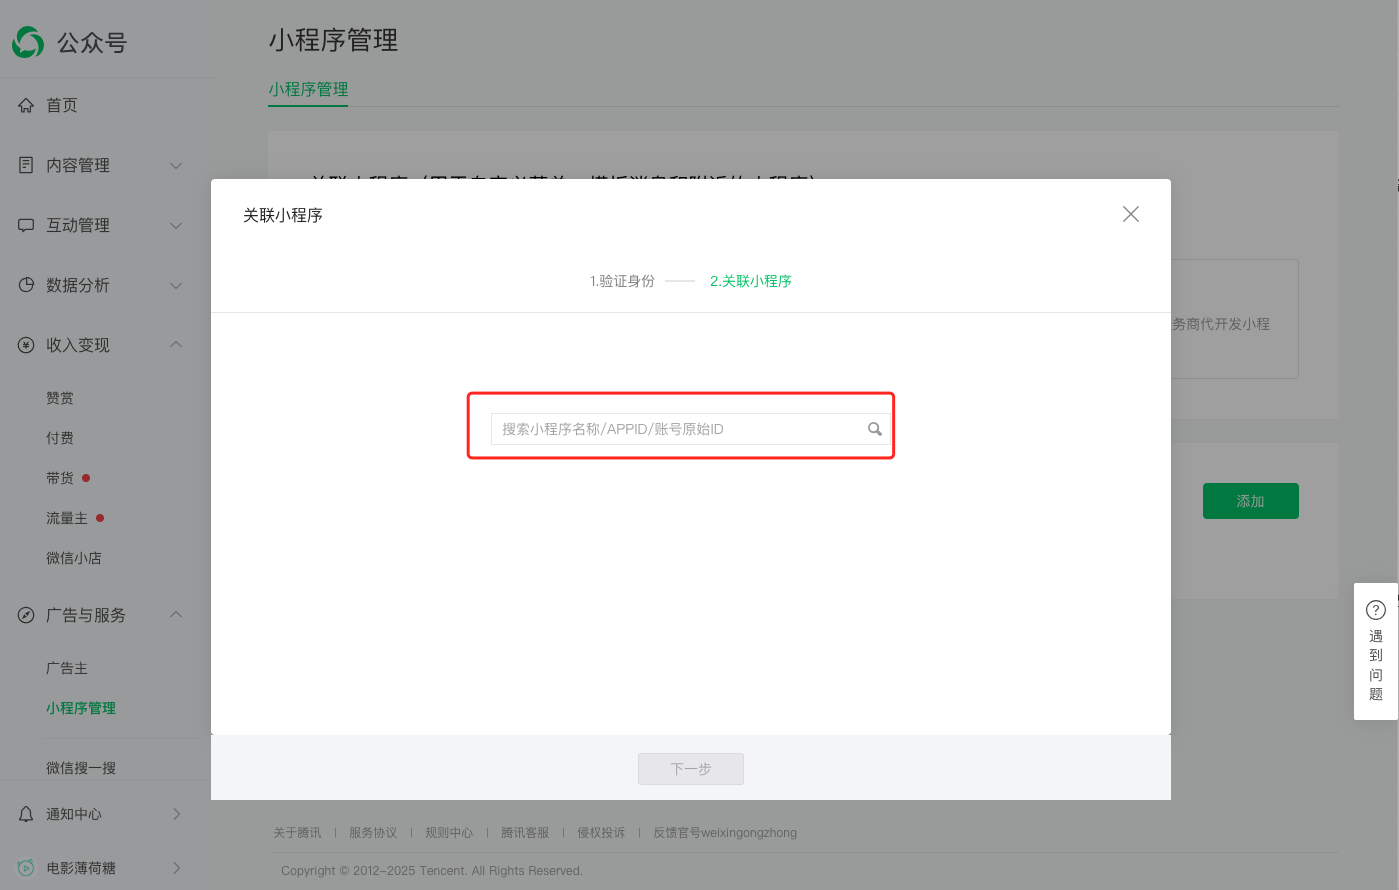Click the 公众号 logo icon
Screen dimensions: 1399x890
click(x=28, y=42)
